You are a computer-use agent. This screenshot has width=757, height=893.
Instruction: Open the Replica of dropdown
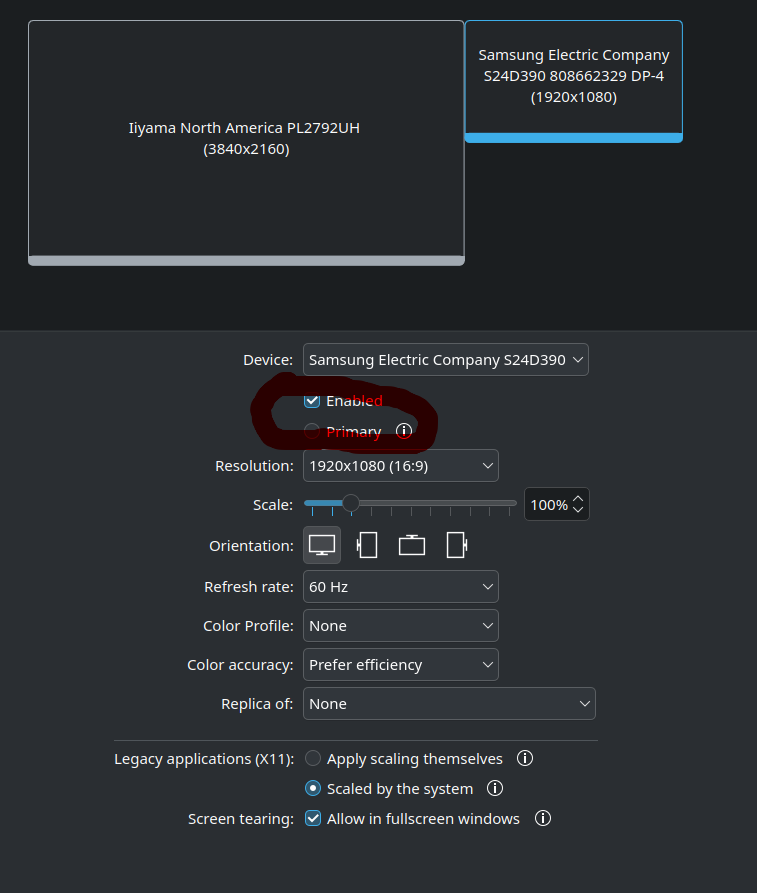pos(449,703)
